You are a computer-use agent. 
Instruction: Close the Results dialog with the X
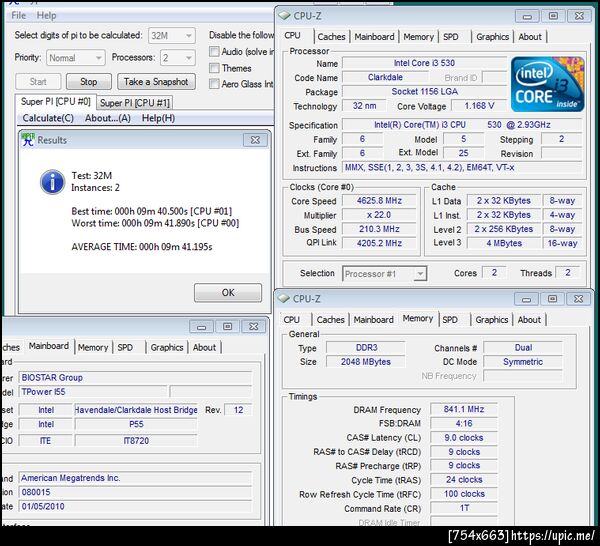pyautogui.click(x=255, y=140)
